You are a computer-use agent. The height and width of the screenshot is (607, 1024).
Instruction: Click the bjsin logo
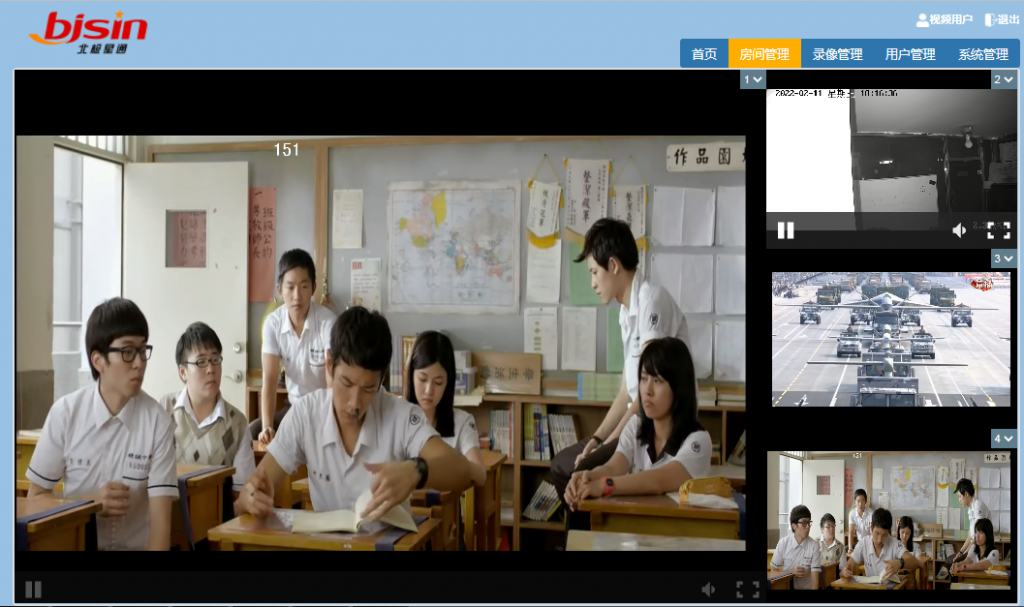(x=88, y=33)
